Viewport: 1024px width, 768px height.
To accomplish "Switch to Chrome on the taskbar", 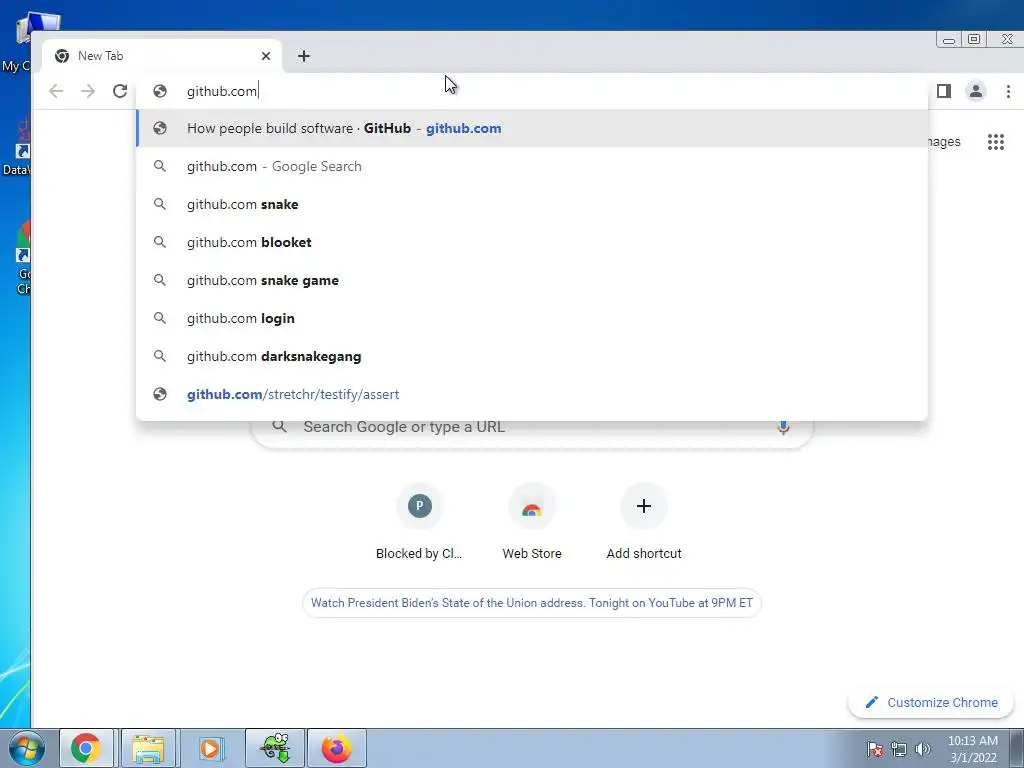I will [86, 748].
